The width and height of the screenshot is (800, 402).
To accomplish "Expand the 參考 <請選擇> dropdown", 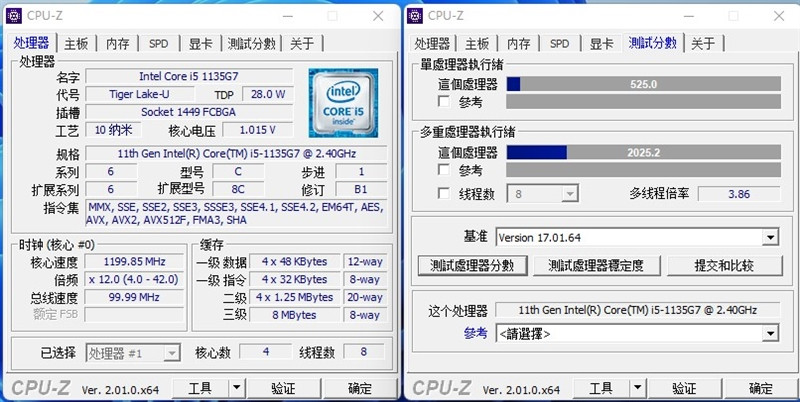I will click(770, 334).
